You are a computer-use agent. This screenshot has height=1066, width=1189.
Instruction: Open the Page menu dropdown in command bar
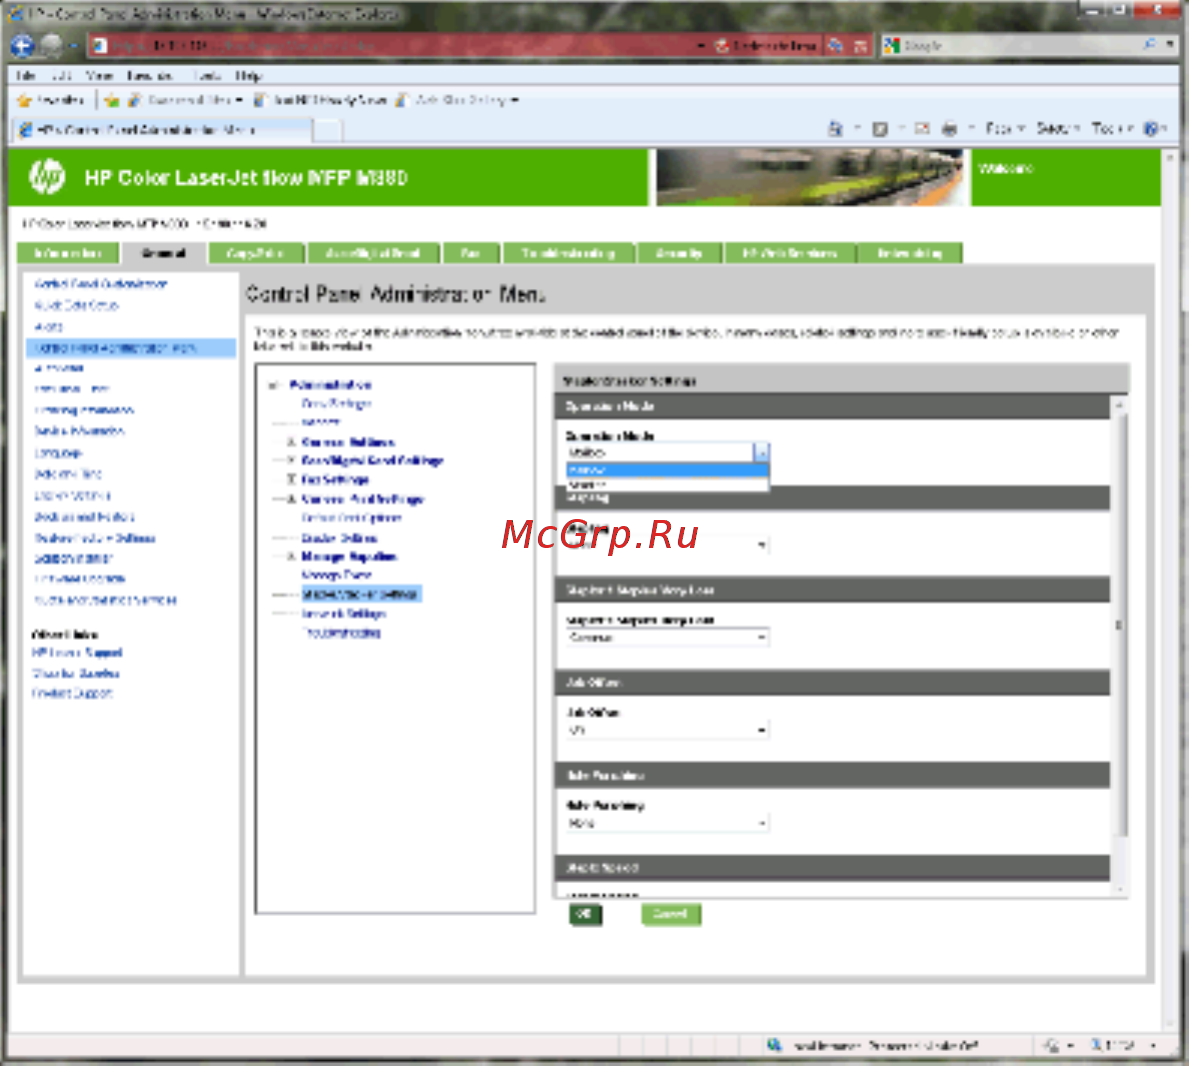(1005, 129)
